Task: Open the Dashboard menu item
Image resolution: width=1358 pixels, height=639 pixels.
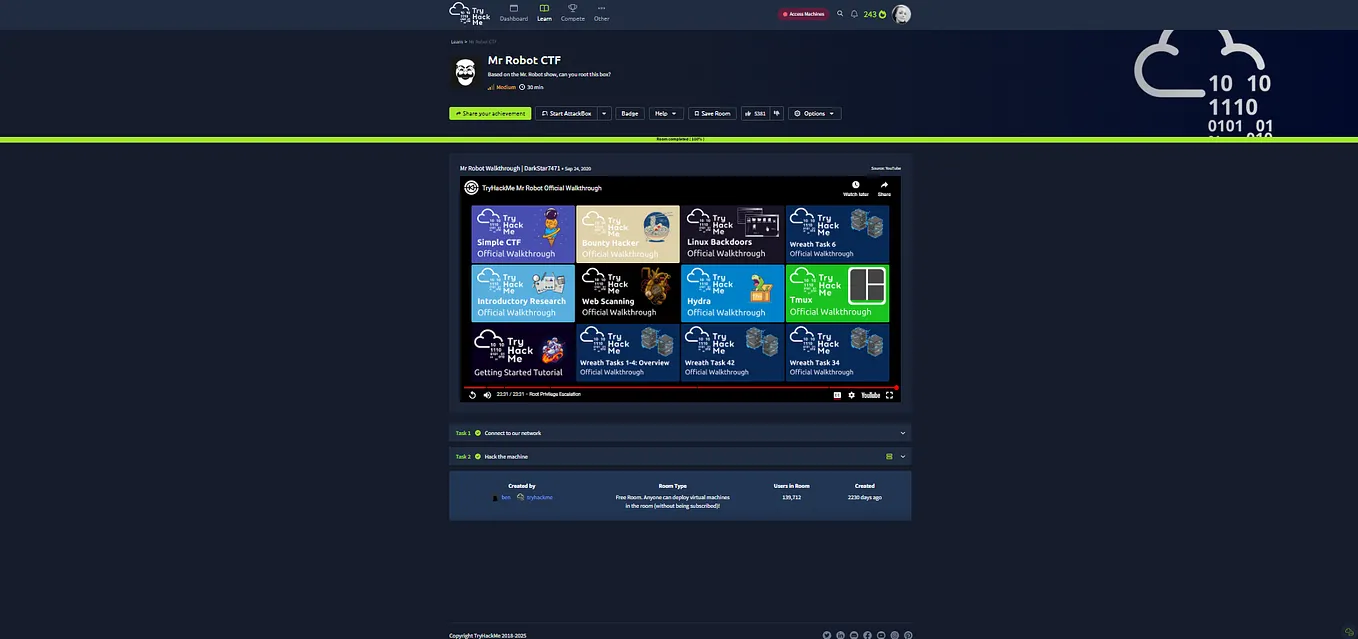Action: (513, 14)
